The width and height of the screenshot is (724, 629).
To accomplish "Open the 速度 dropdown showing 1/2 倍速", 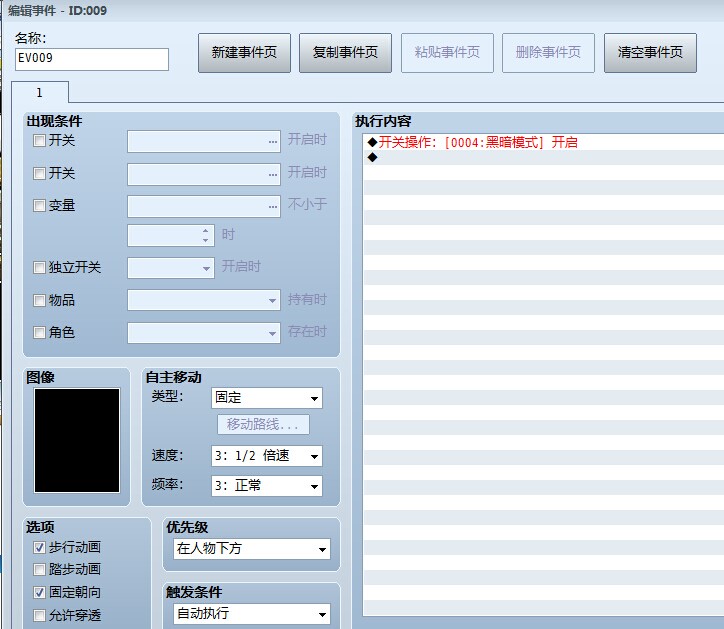I will click(266, 456).
